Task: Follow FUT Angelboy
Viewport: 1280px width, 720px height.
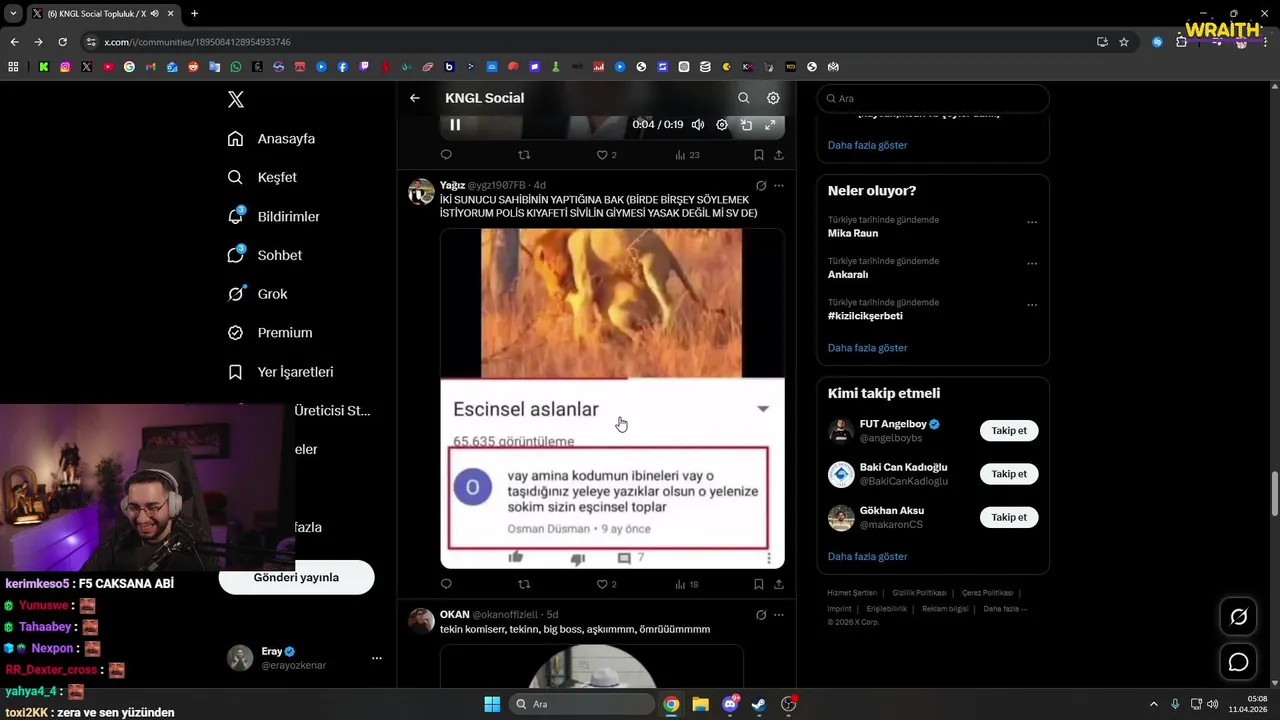Action: [1009, 431]
